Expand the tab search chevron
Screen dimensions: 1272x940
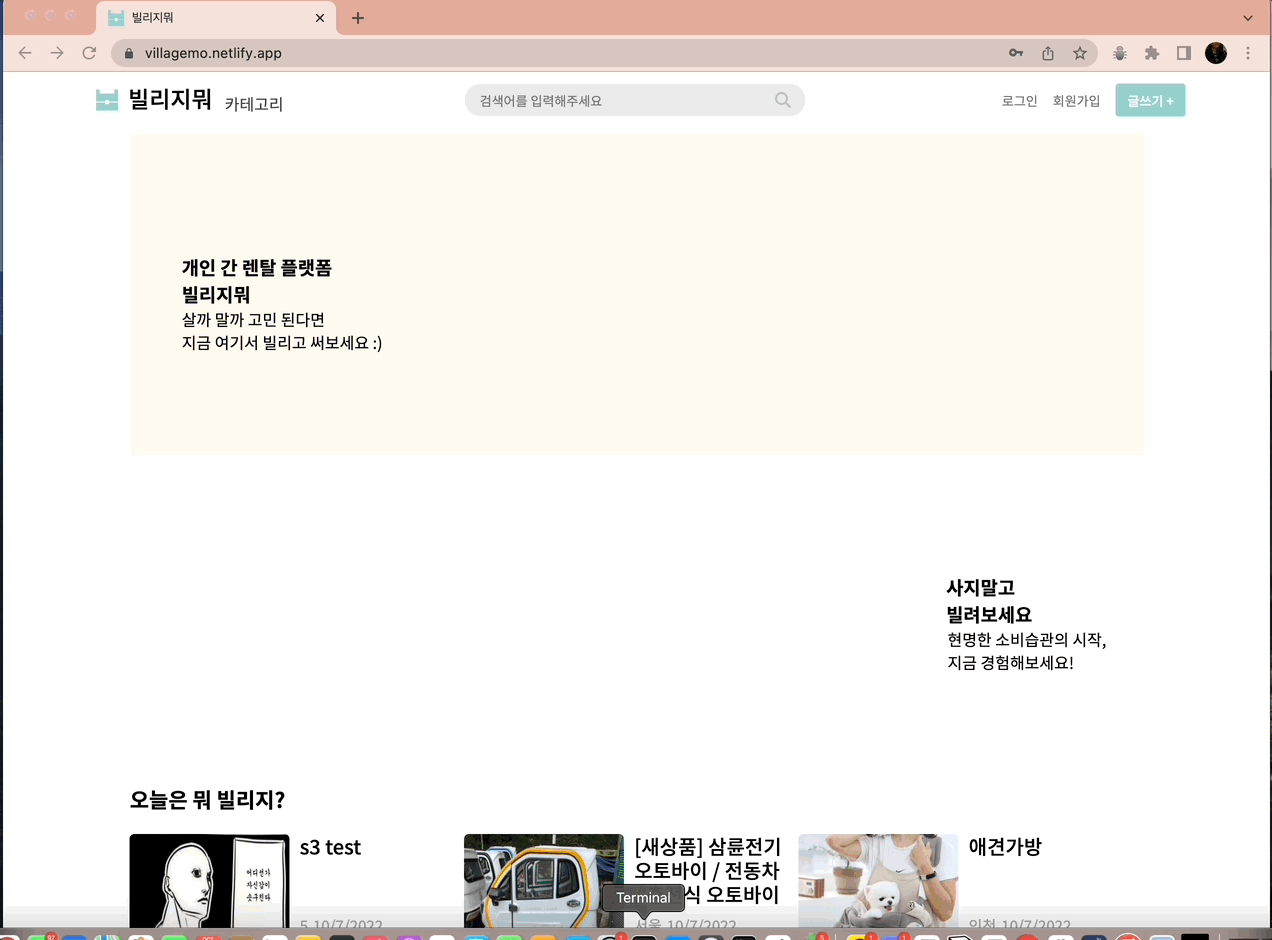1248,18
